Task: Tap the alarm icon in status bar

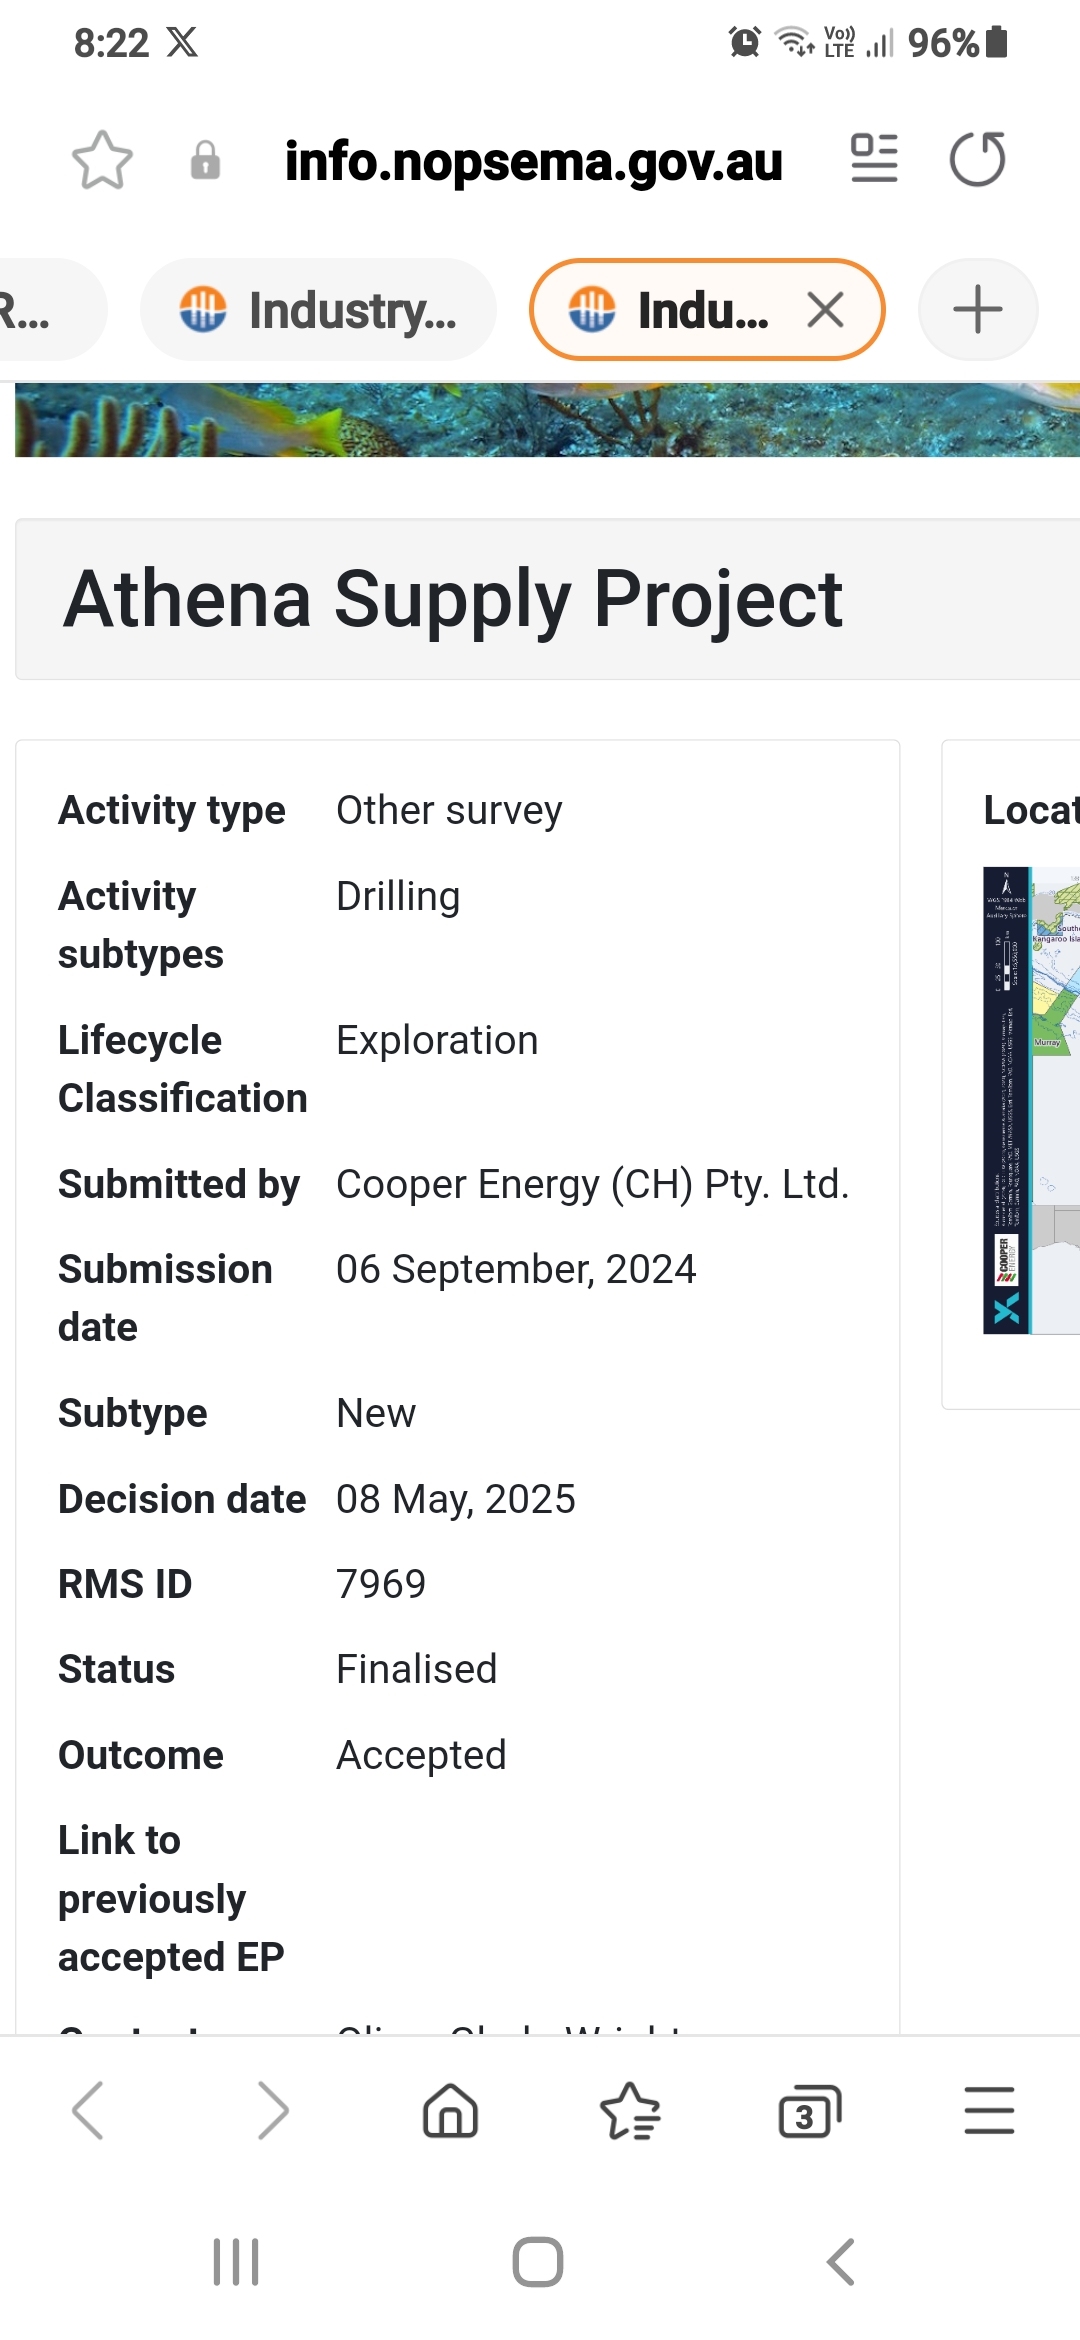Action: point(745,42)
